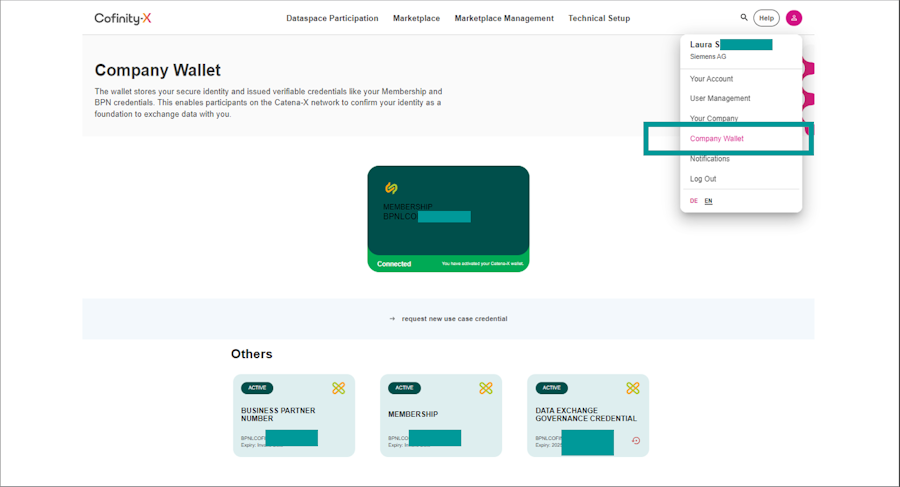Viewport: 900px width, 487px height.
Task: Open the Help button
Action: [766, 18]
